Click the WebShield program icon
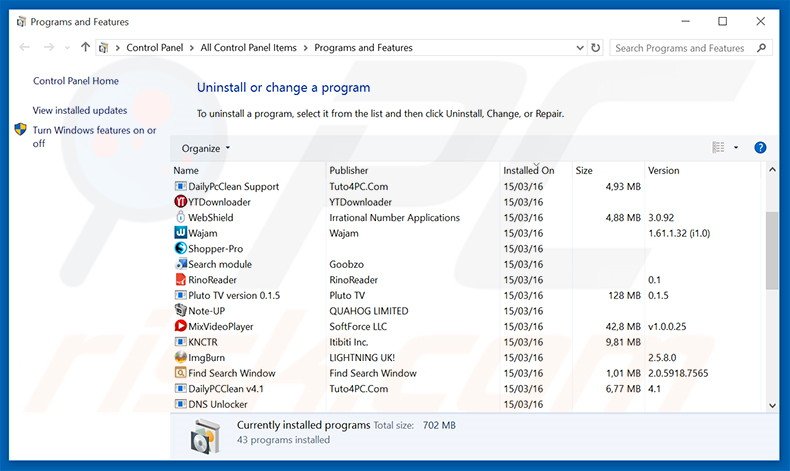 (x=180, y=217)
